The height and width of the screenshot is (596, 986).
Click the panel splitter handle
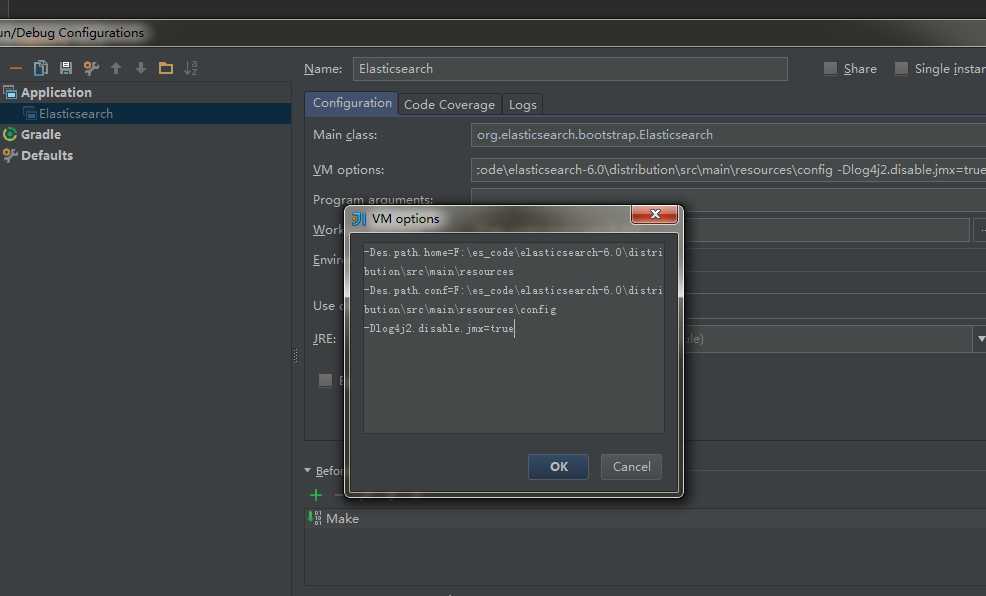click(296, 356)
